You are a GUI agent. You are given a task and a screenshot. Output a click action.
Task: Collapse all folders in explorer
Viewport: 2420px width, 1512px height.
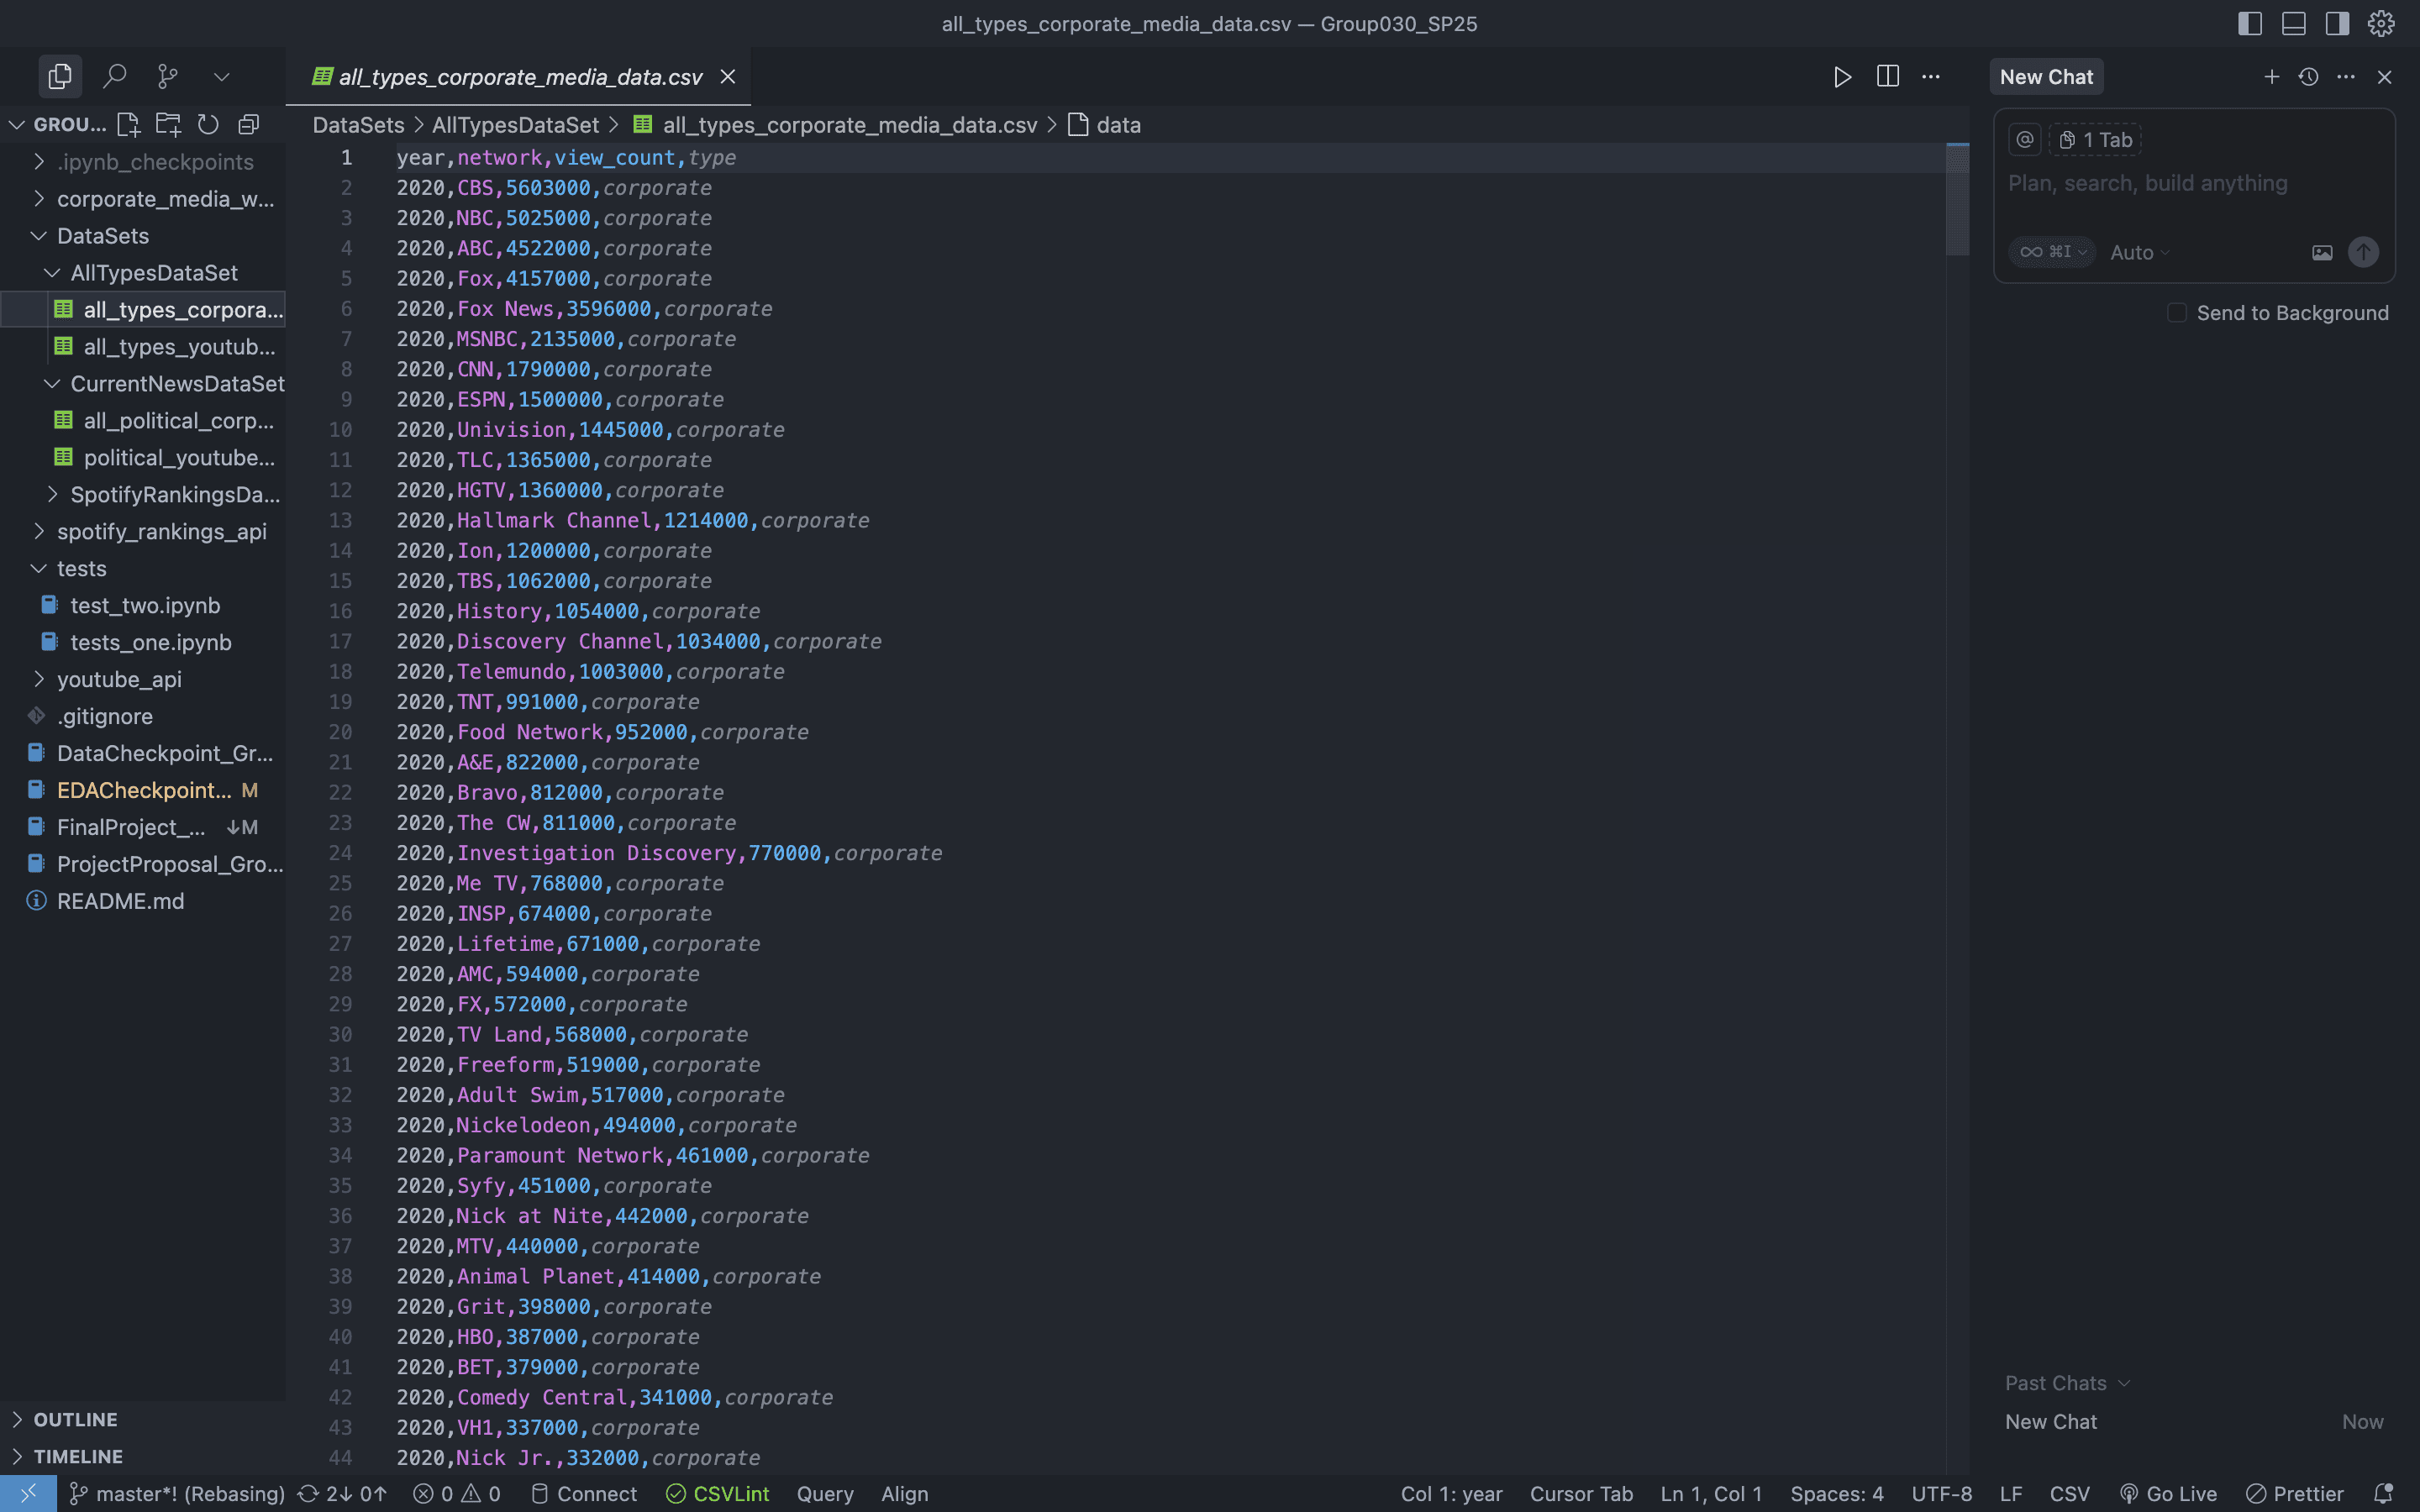(x=248, y=124)
